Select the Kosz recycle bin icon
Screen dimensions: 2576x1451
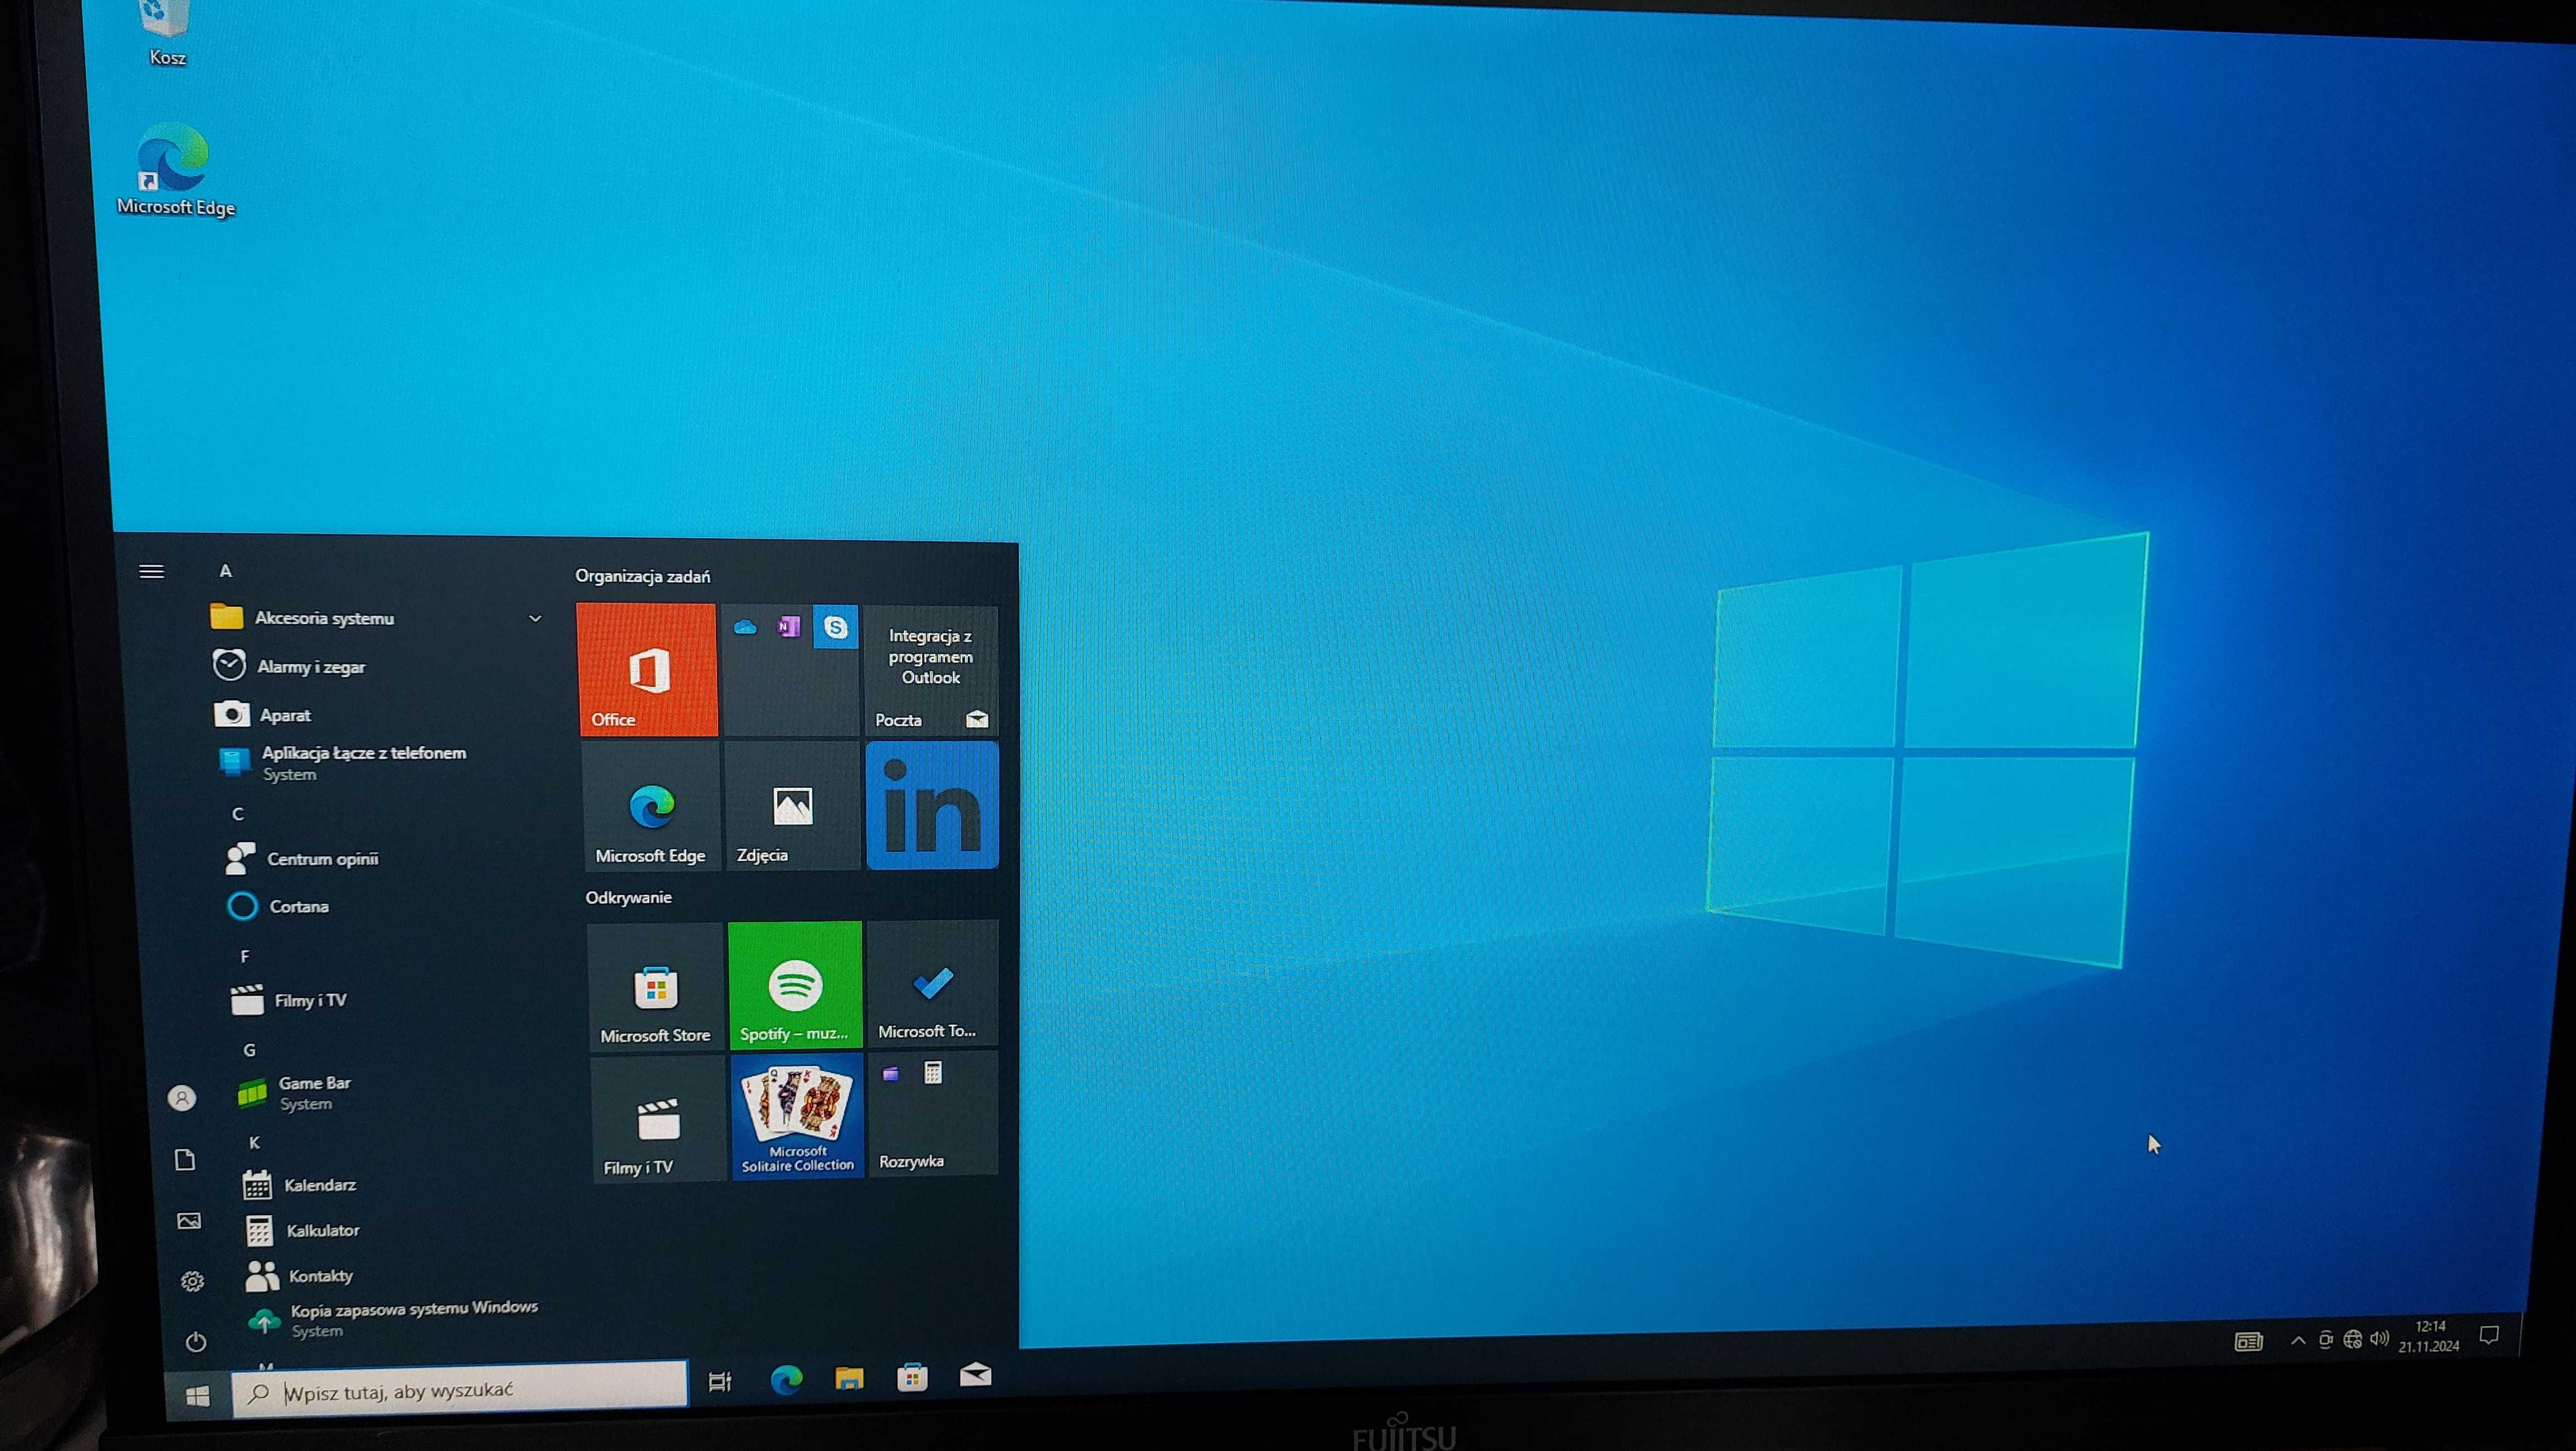pyautogui.click(x=166, y=33)
